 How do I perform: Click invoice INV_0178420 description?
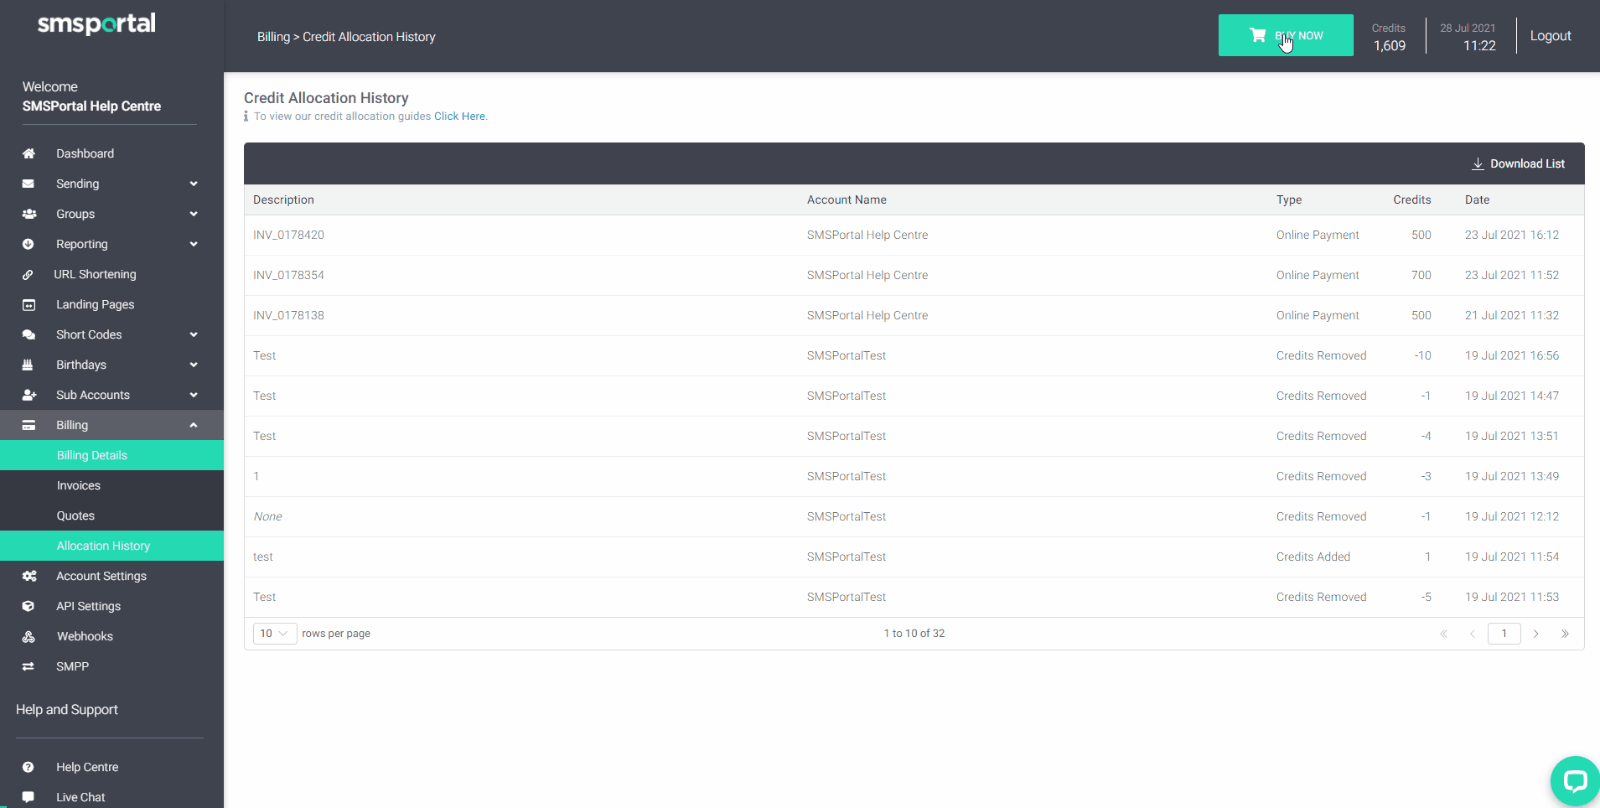pyautogui.click(x=288, y=235)
